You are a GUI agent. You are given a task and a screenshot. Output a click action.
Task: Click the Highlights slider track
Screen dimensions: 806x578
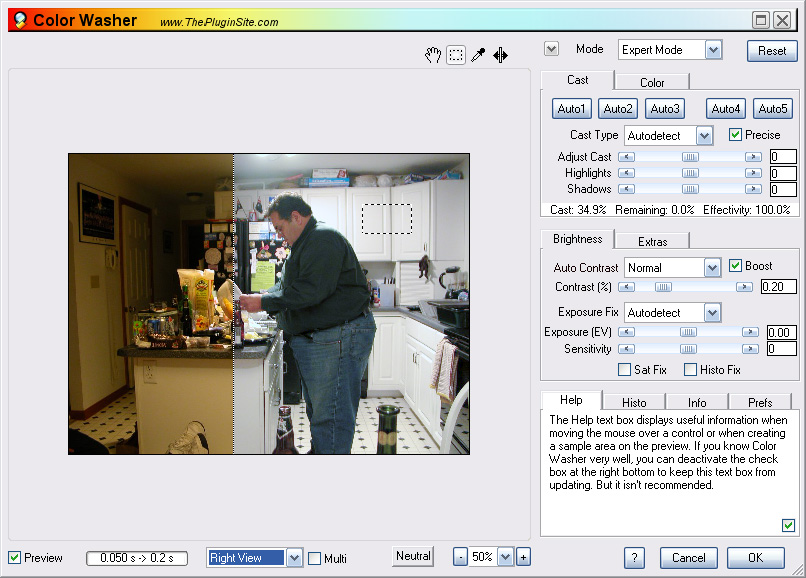[690, 173]
